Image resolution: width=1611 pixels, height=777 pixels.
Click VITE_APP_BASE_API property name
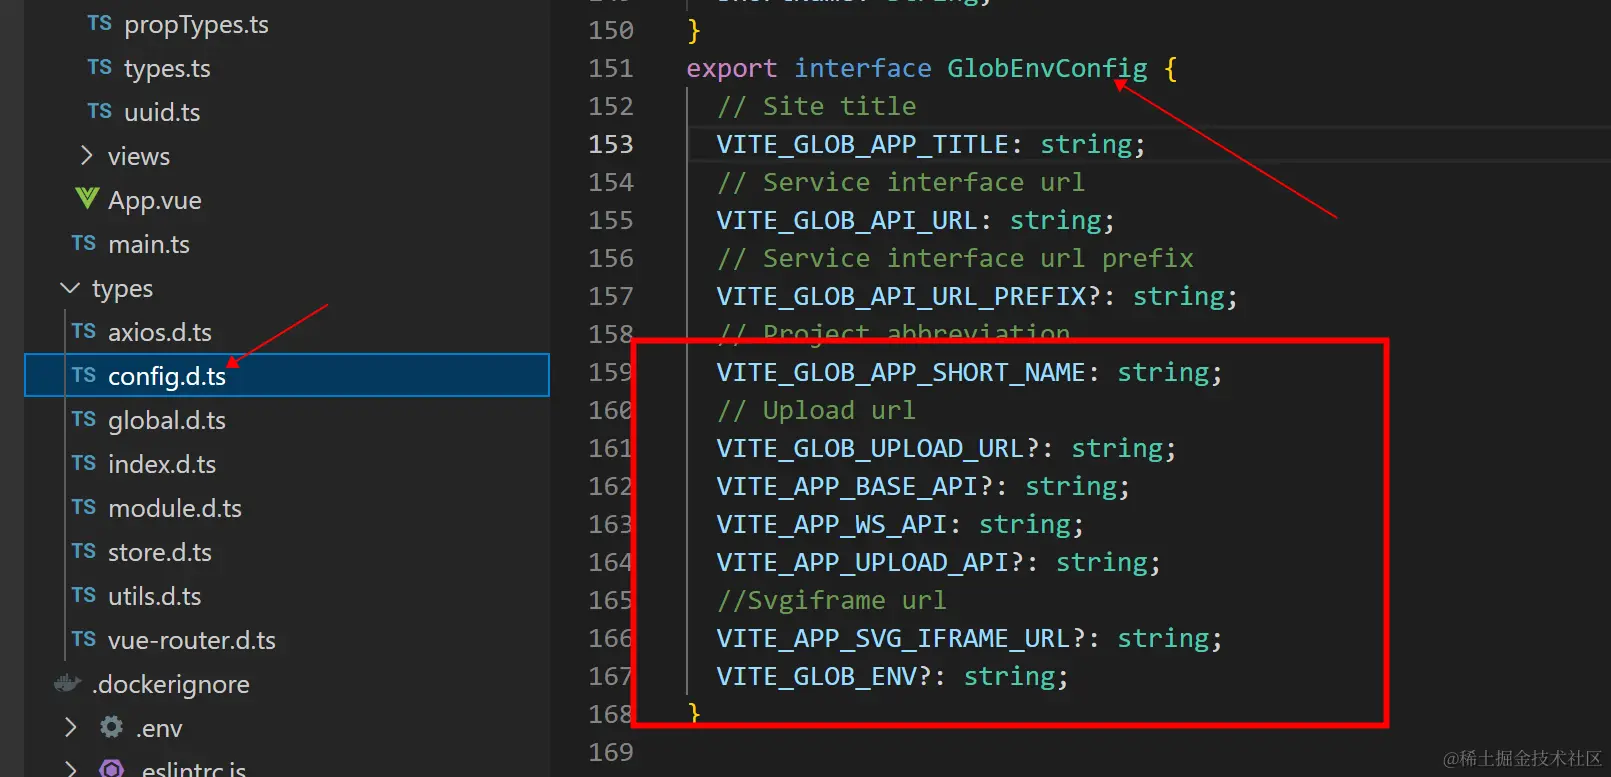(847, 486)
